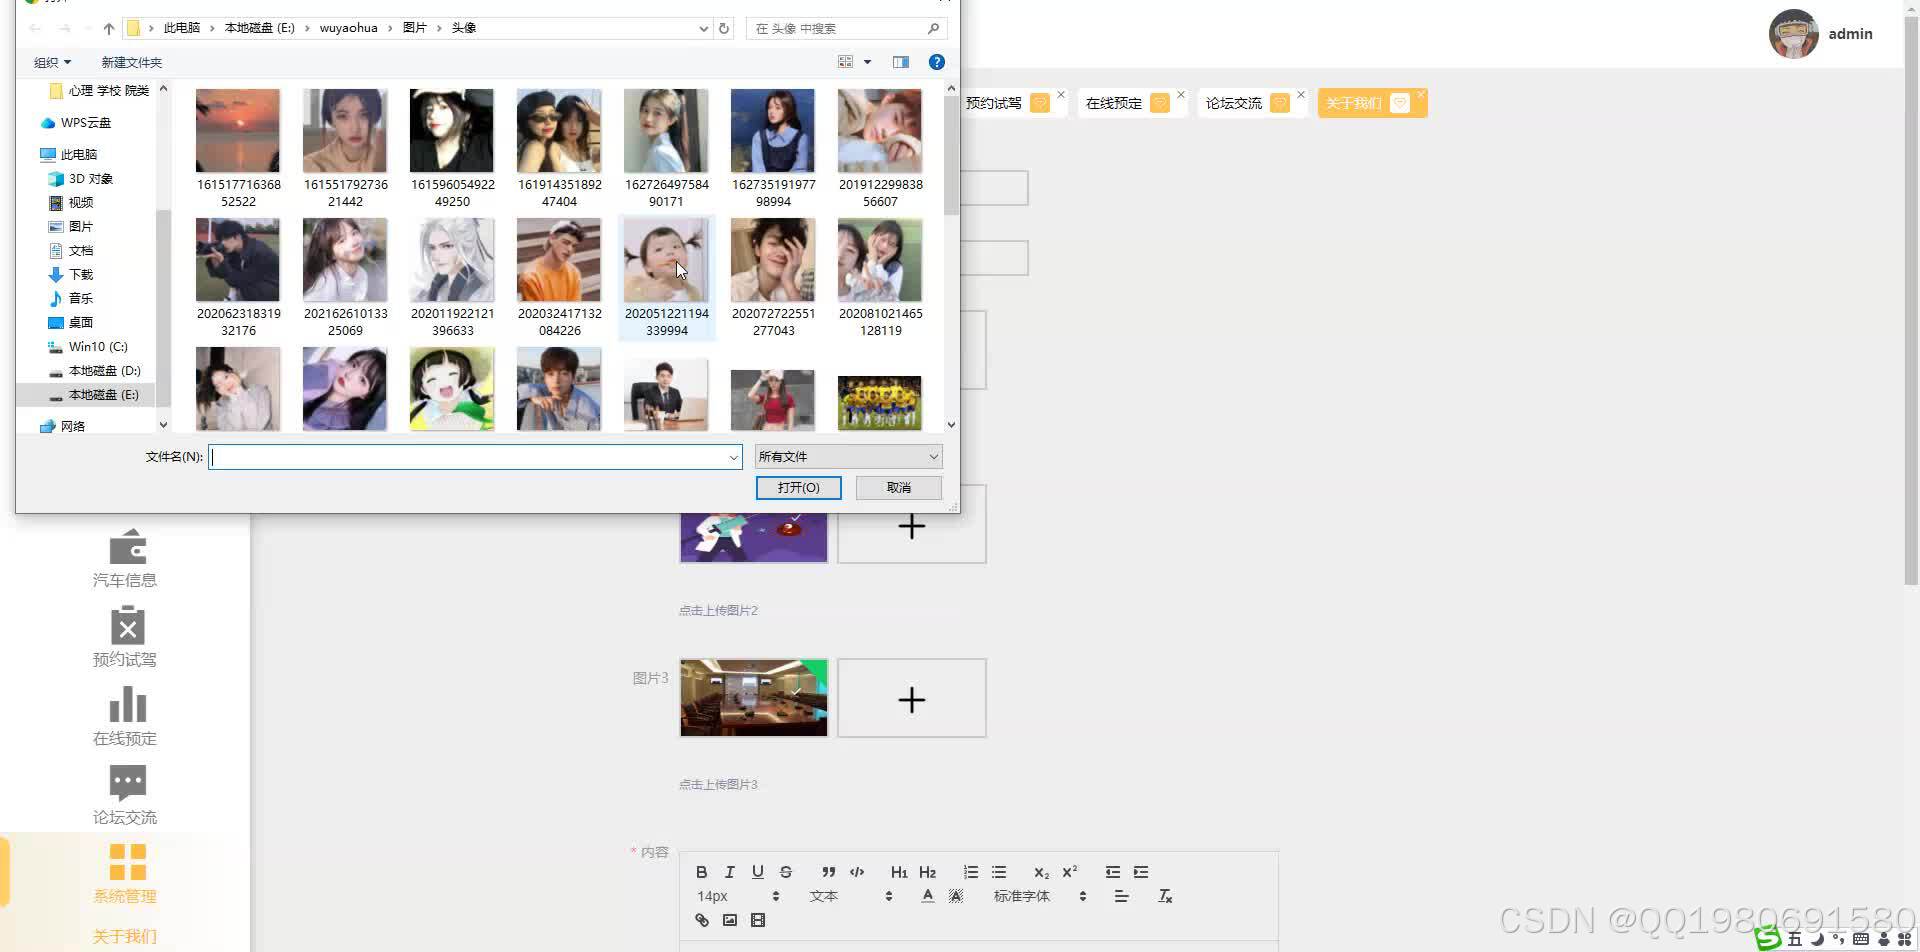Open 预约试驾 in the sidebar

125,637
